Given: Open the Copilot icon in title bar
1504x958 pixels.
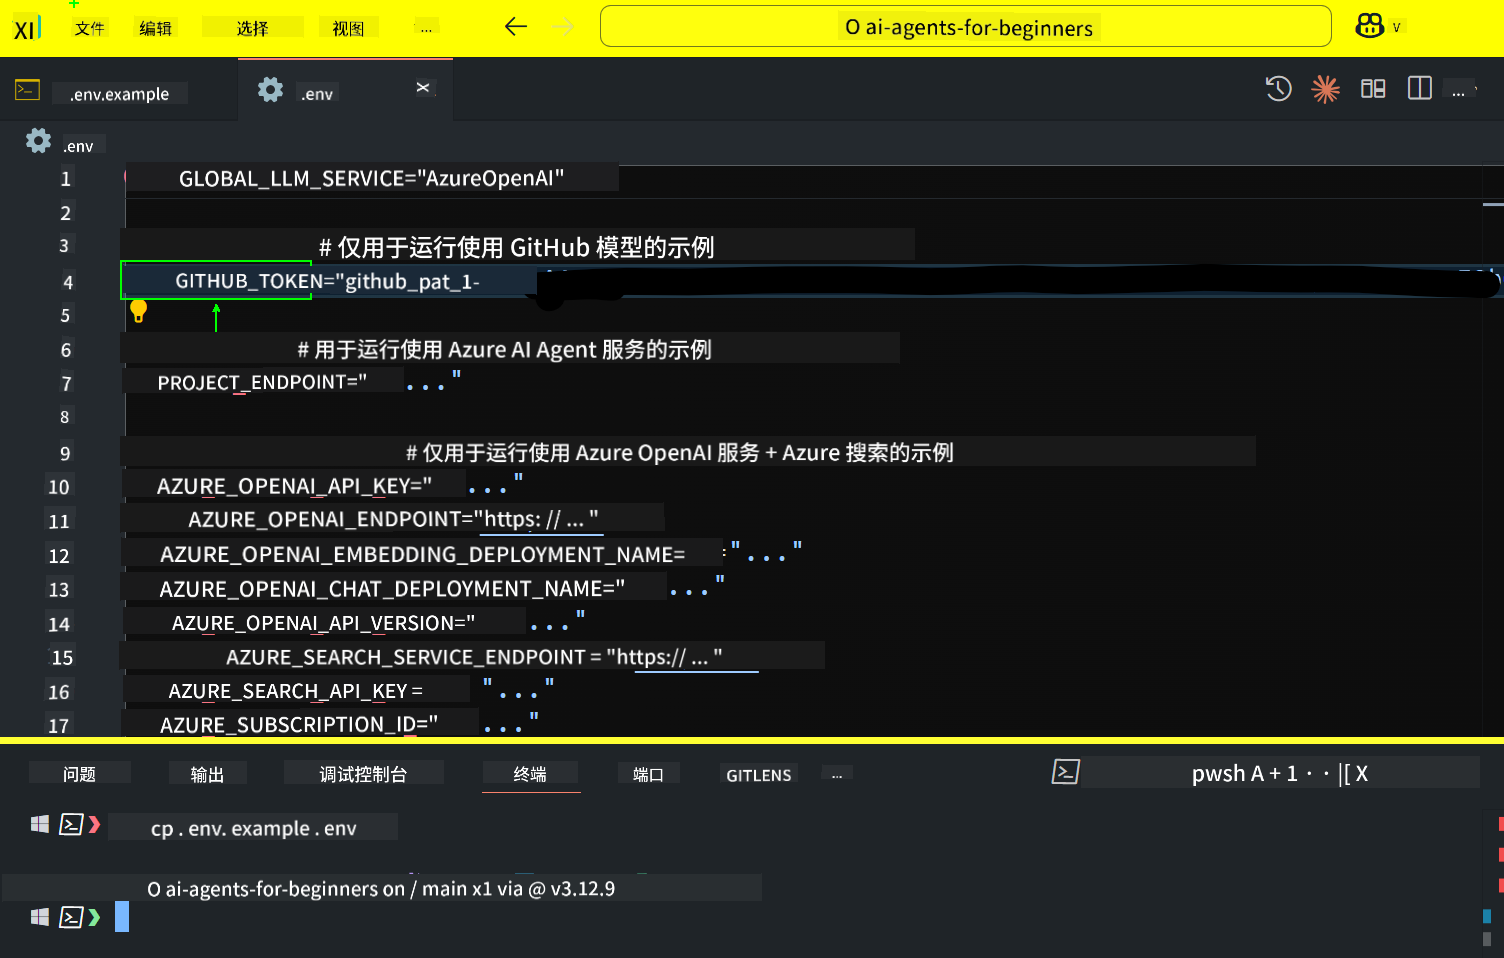Looking at the screenshot, I should (1369, 26).
